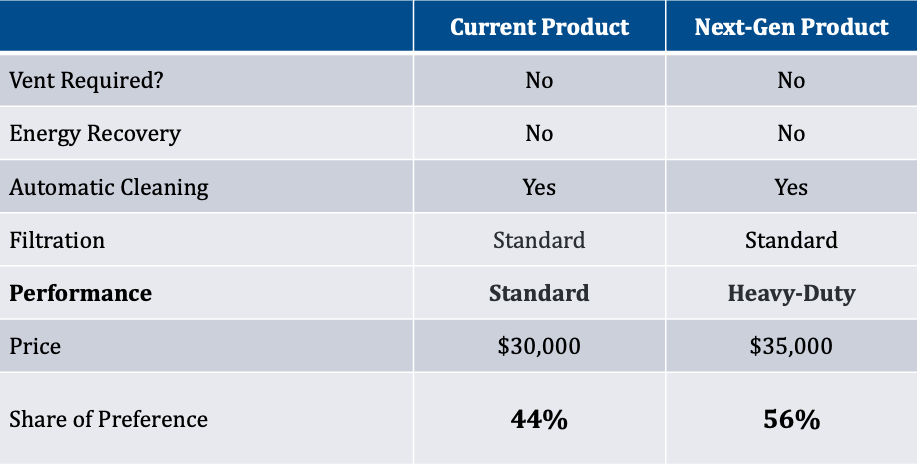Click Current Product's Vent Required No cell
918x465 pixels.
coord(539,80)
